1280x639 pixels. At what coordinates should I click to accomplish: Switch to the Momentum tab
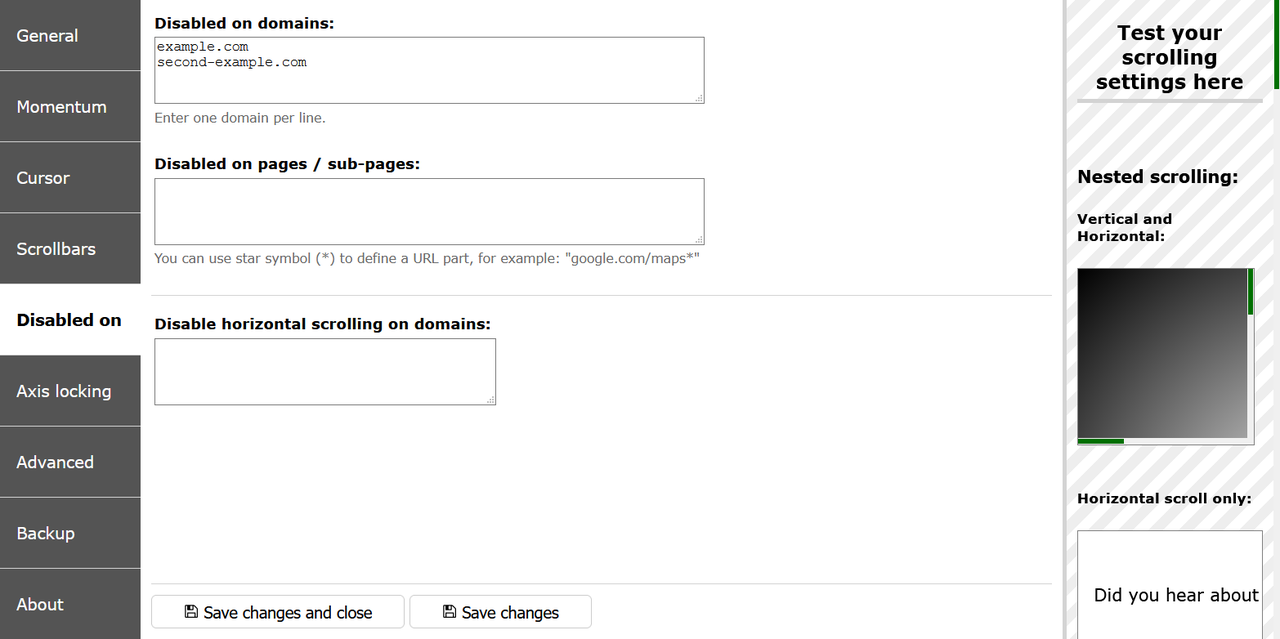tap(70, 106)
